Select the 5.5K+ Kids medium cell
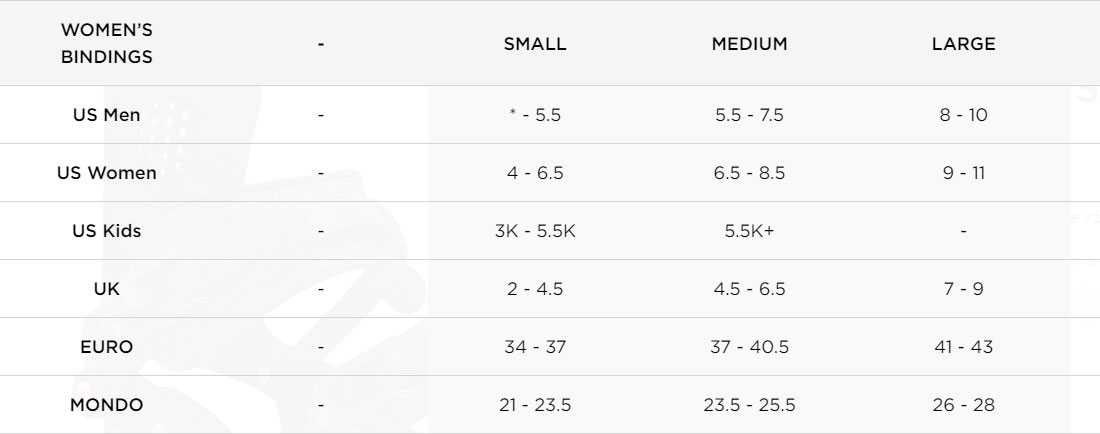The image size is (1100, 434). pos(749,231)
